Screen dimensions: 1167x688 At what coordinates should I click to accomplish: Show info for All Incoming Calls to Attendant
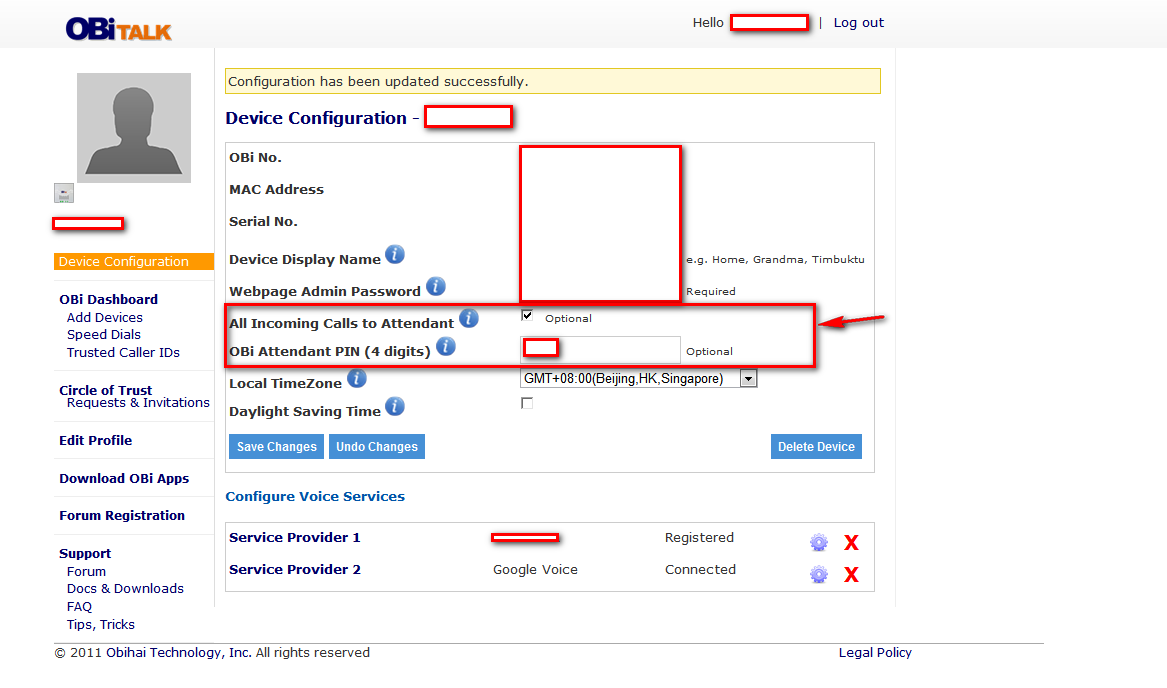468,319
